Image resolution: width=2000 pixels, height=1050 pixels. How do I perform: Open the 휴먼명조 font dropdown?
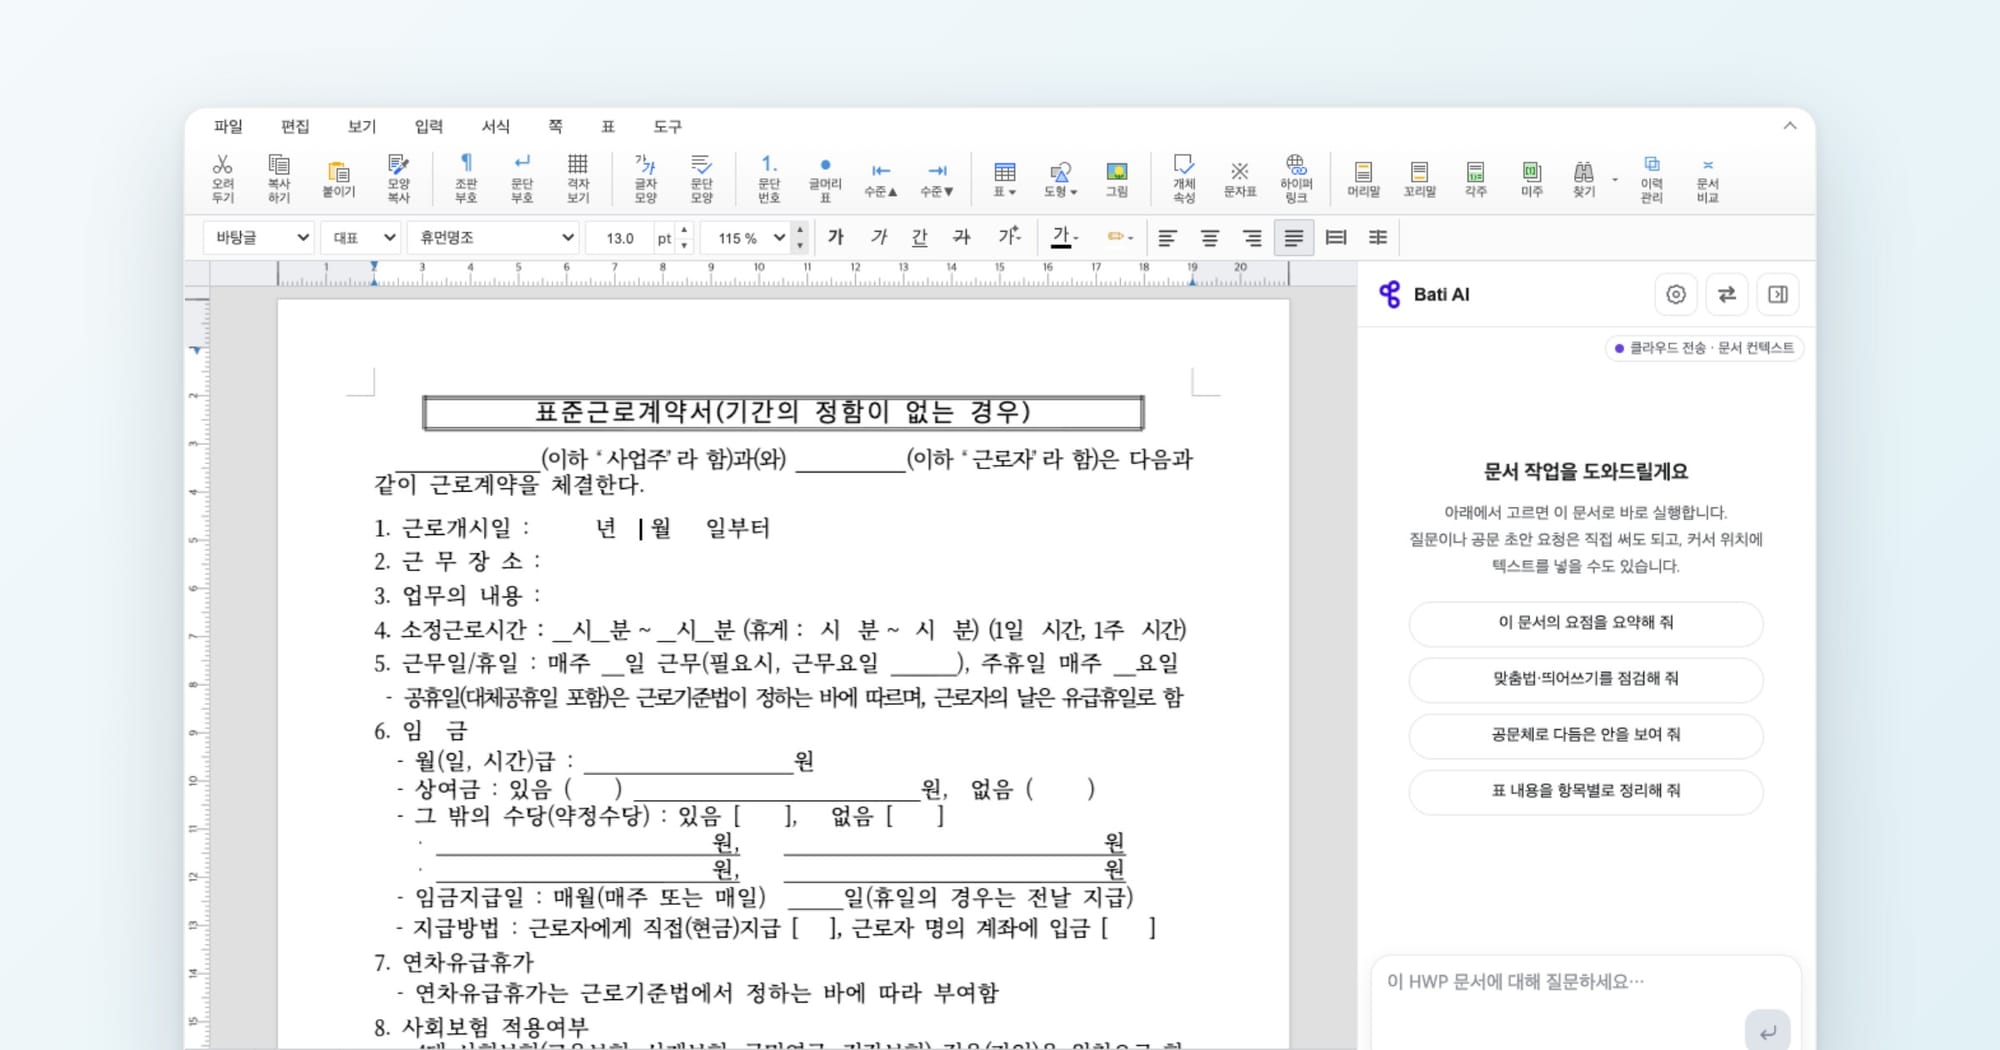tap(493, 237)
